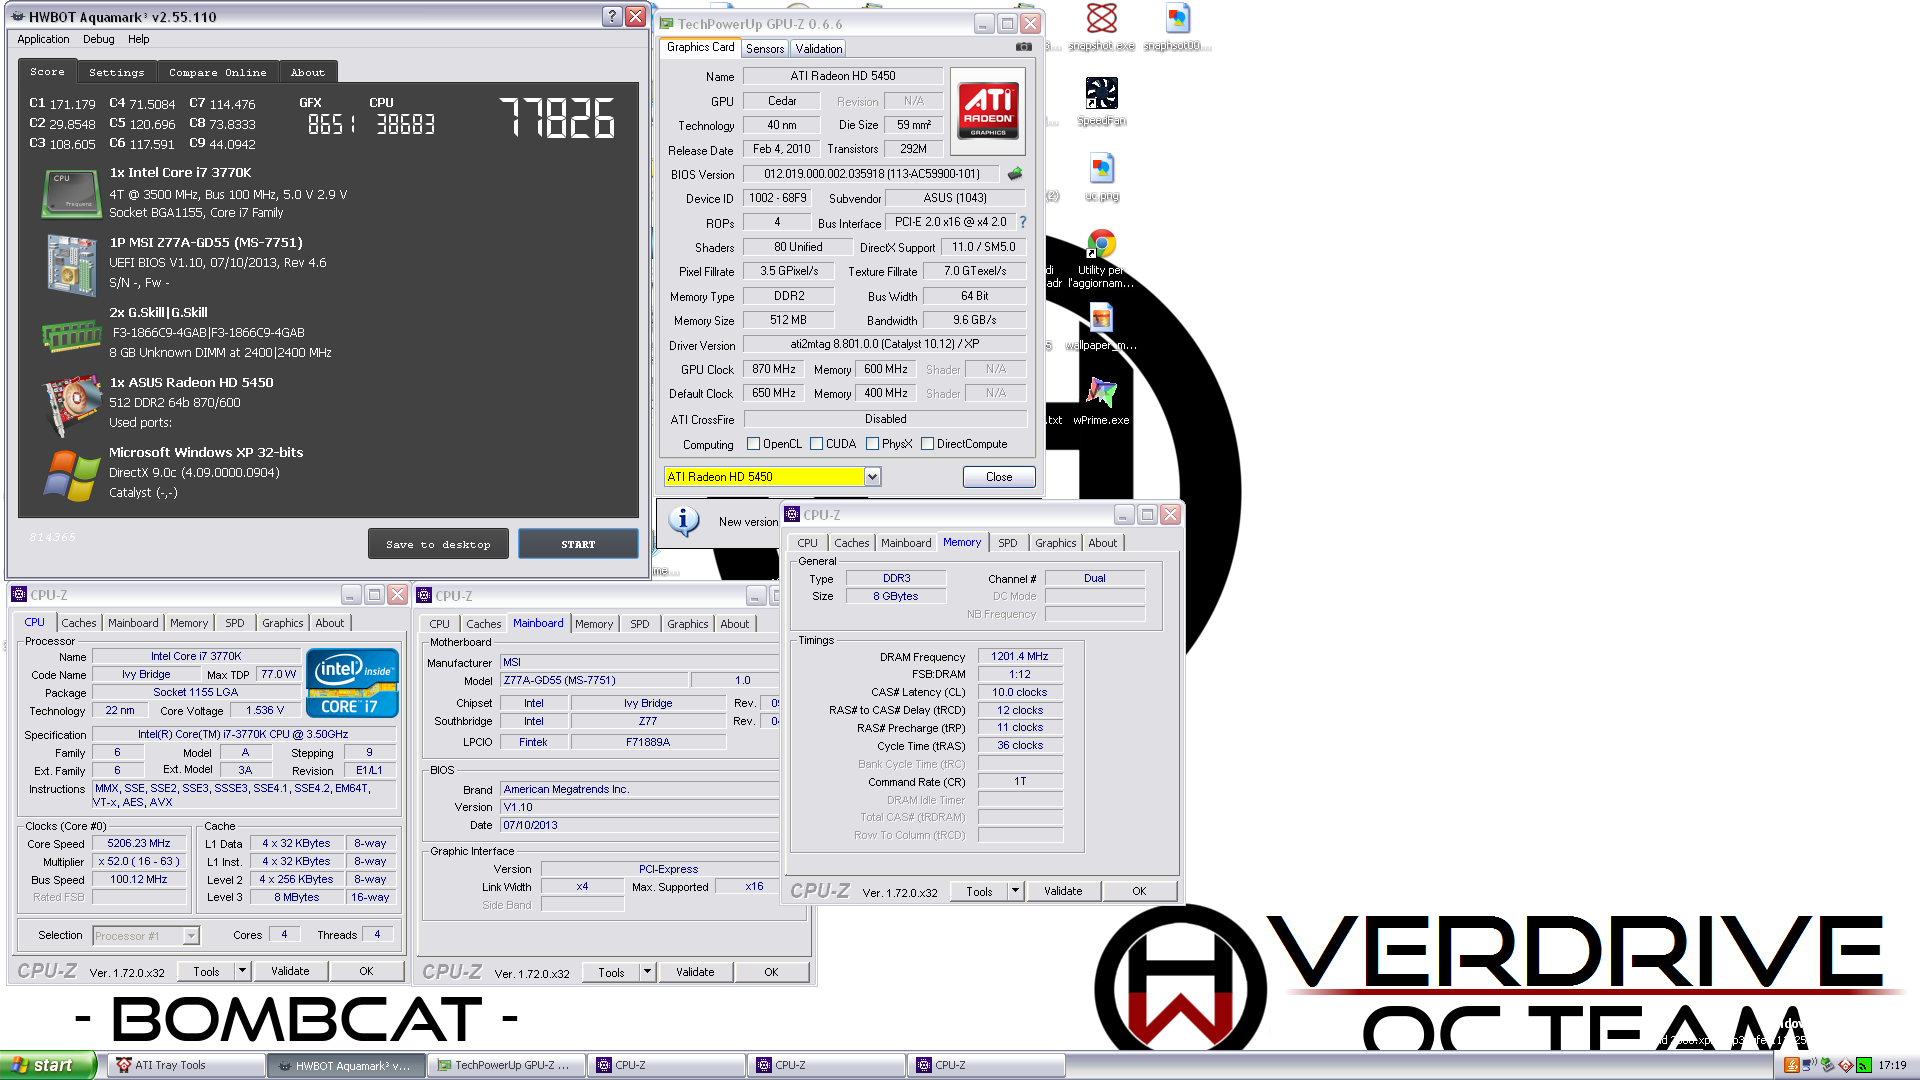Click the START benchmark button
Viewport: 1920px width, 1080px height.
pyautogui.click(x=578, y=544)
